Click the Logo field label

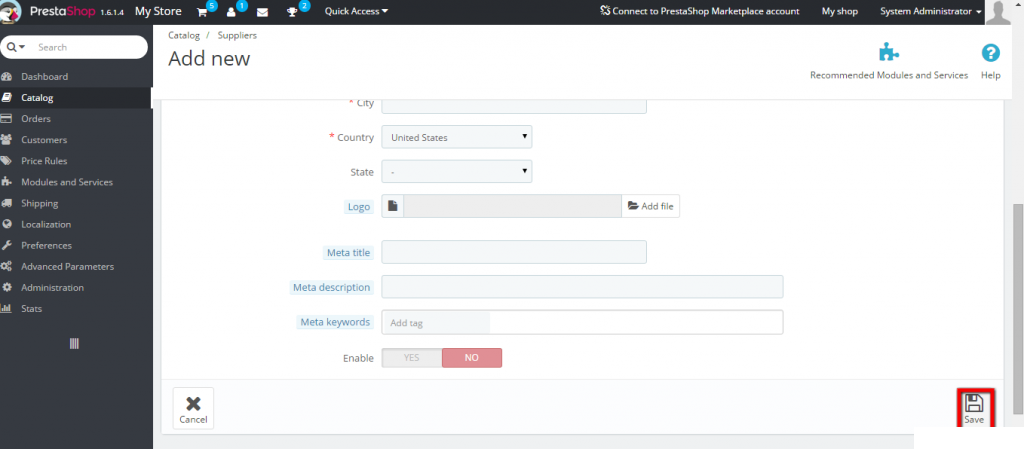[359, 207]
